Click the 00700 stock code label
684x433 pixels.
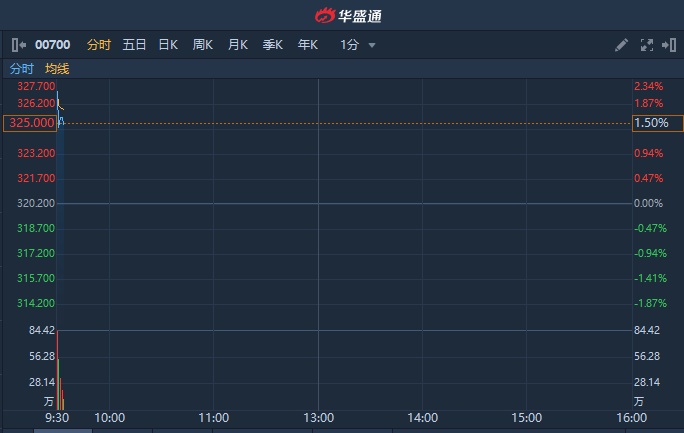point(53,45)
